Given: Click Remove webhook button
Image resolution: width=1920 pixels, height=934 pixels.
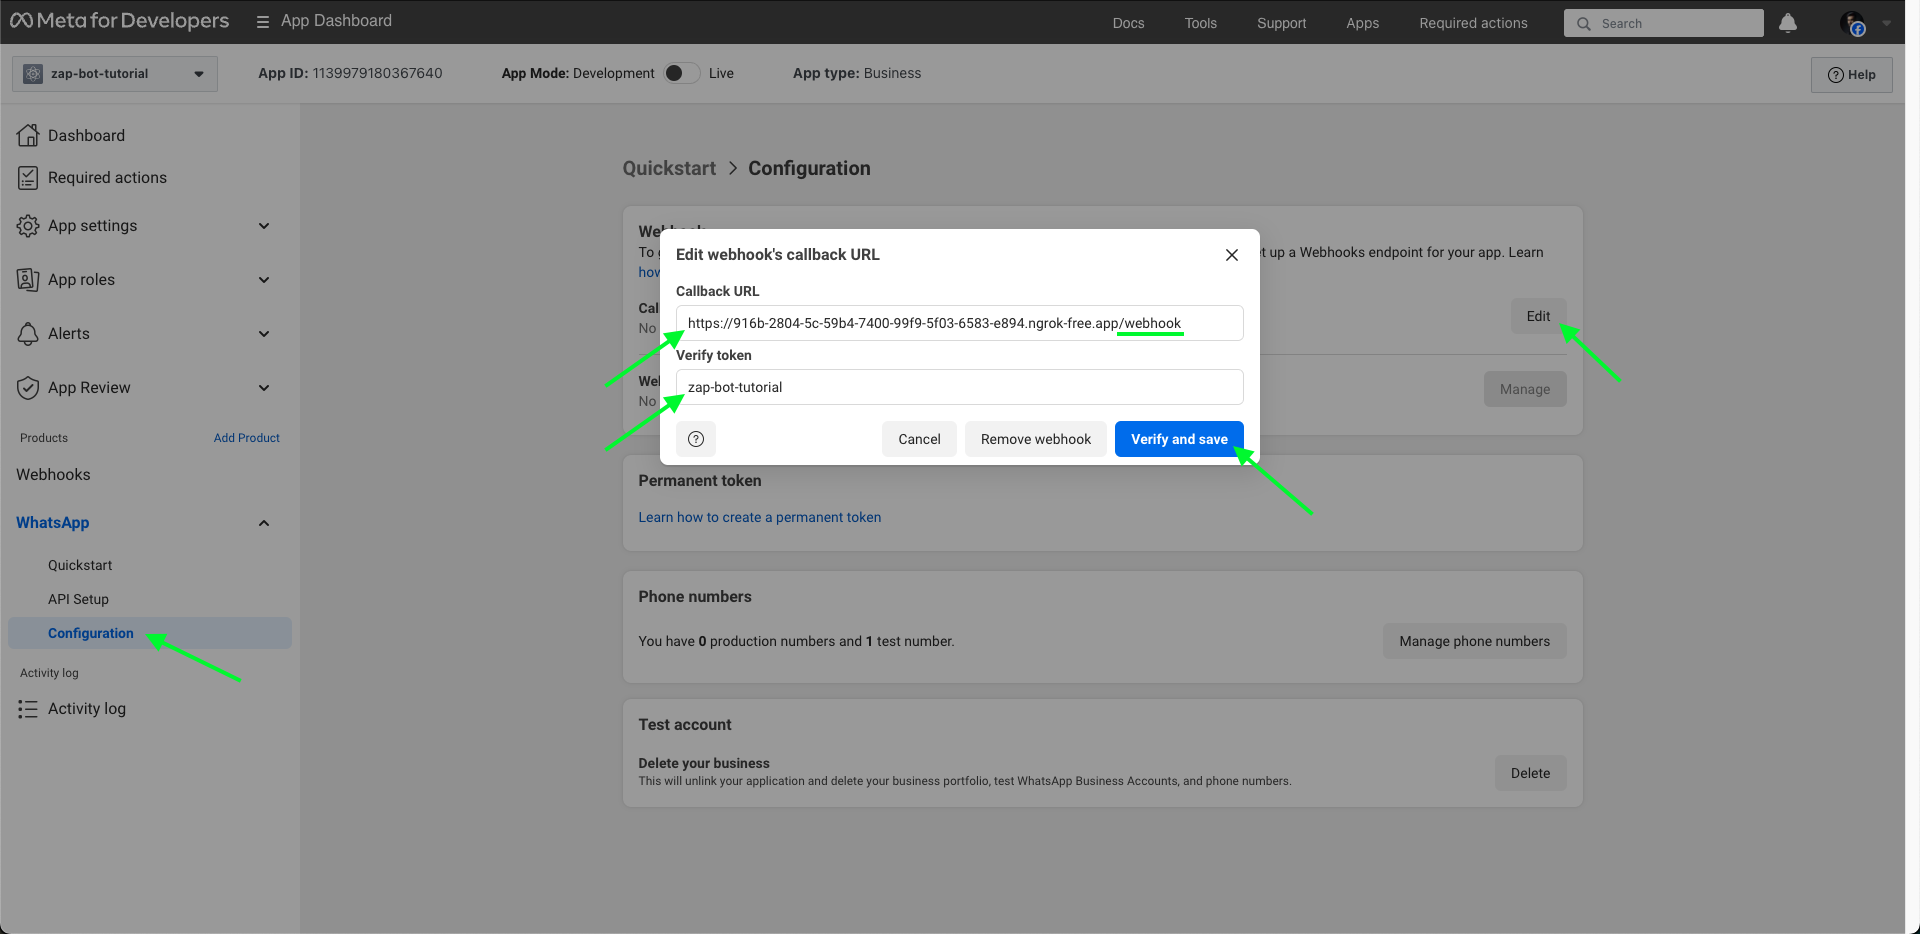Looking at the screenshot, I should 1036,439.
